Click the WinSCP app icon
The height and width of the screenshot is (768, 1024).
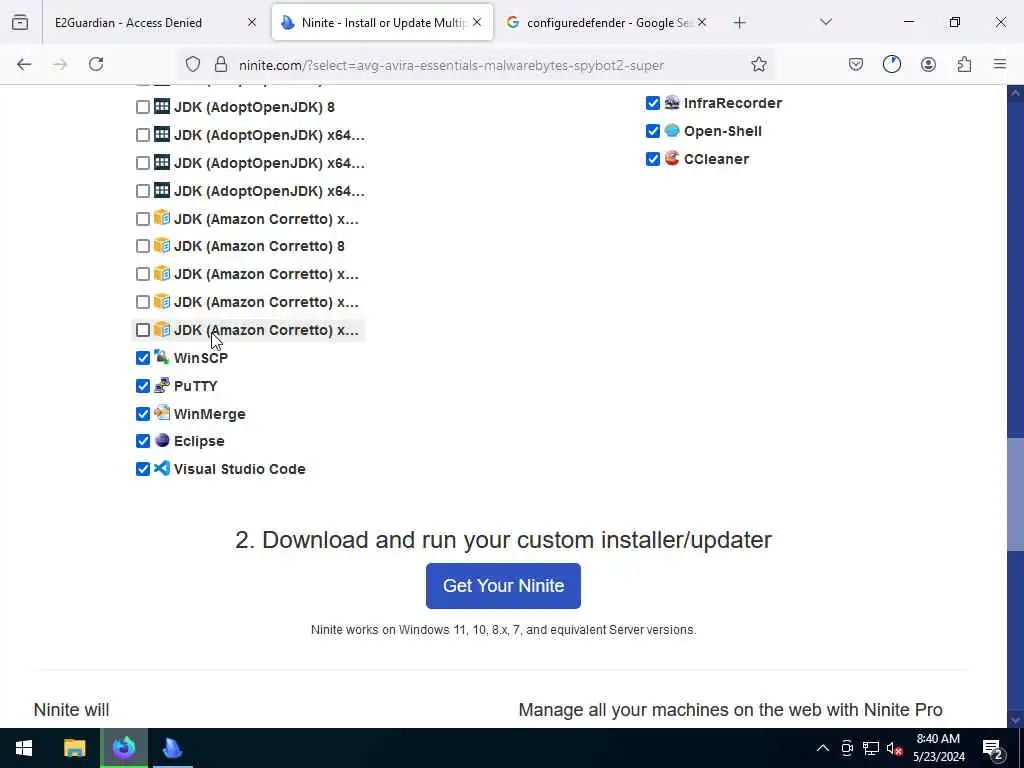tap(162, 357)
